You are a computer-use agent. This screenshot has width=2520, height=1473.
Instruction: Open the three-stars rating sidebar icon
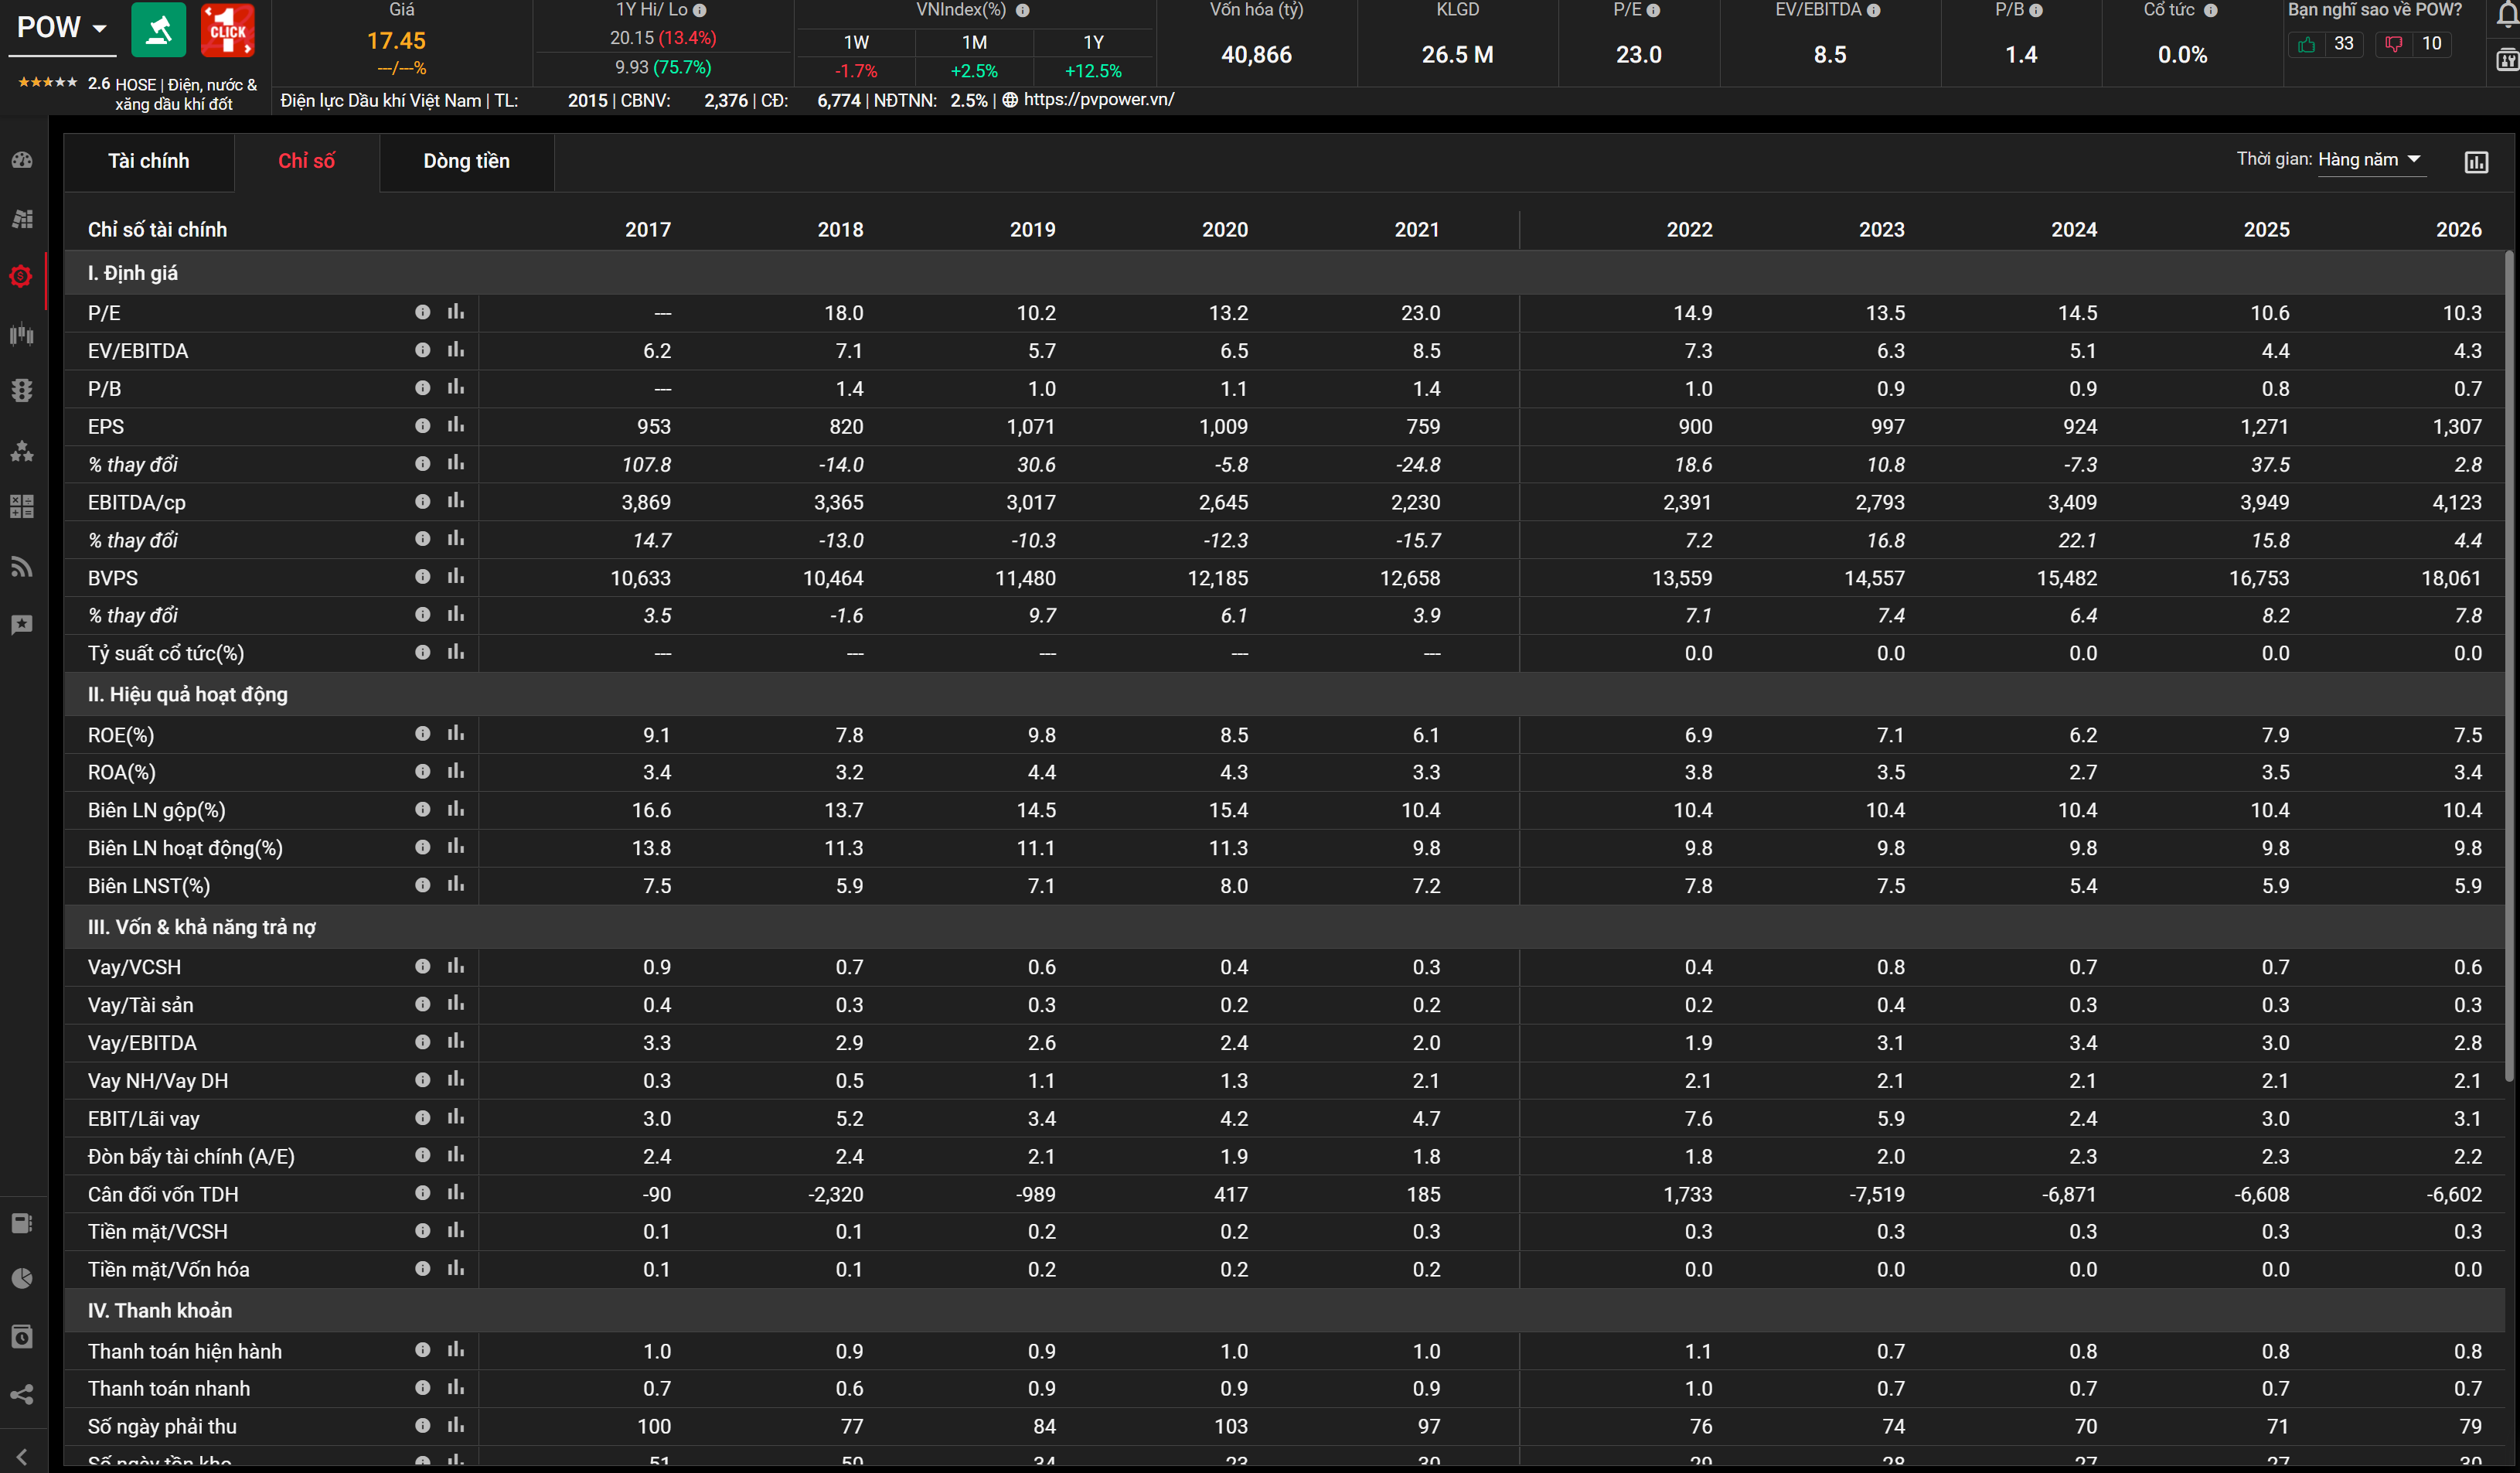click(22, 451)
